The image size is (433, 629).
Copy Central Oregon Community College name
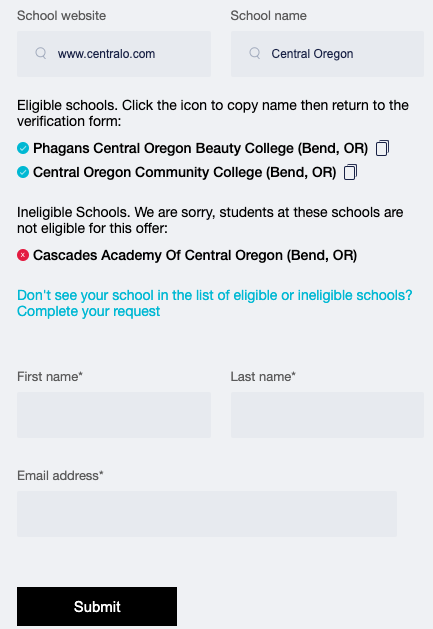coord(350,172)
